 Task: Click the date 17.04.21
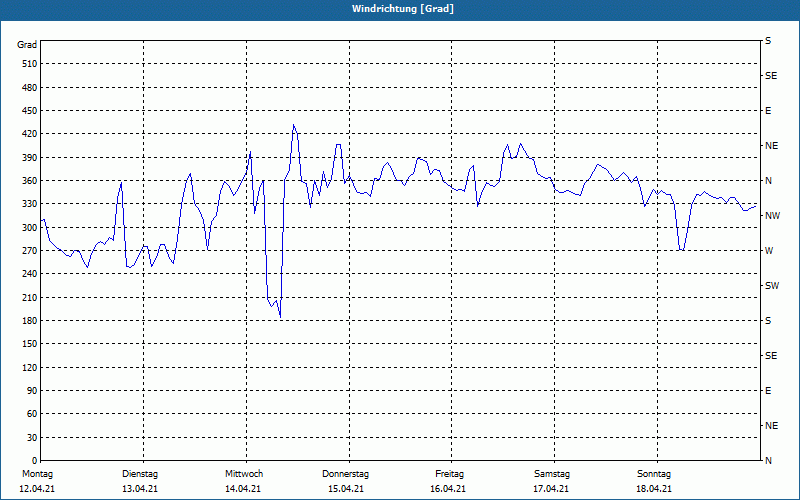551,489
